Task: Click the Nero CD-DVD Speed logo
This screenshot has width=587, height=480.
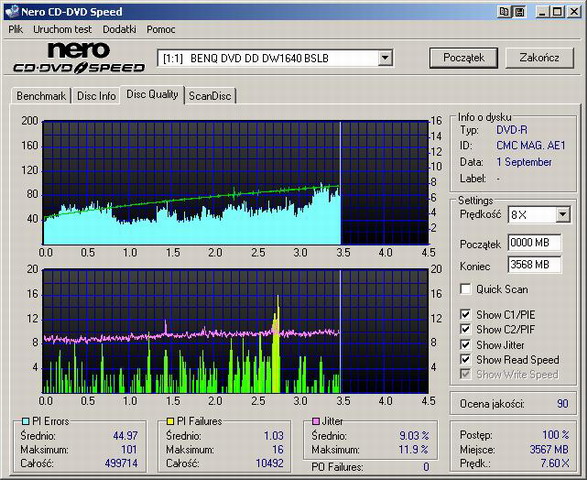Action: pyautogui.click(x=79, y=57)
